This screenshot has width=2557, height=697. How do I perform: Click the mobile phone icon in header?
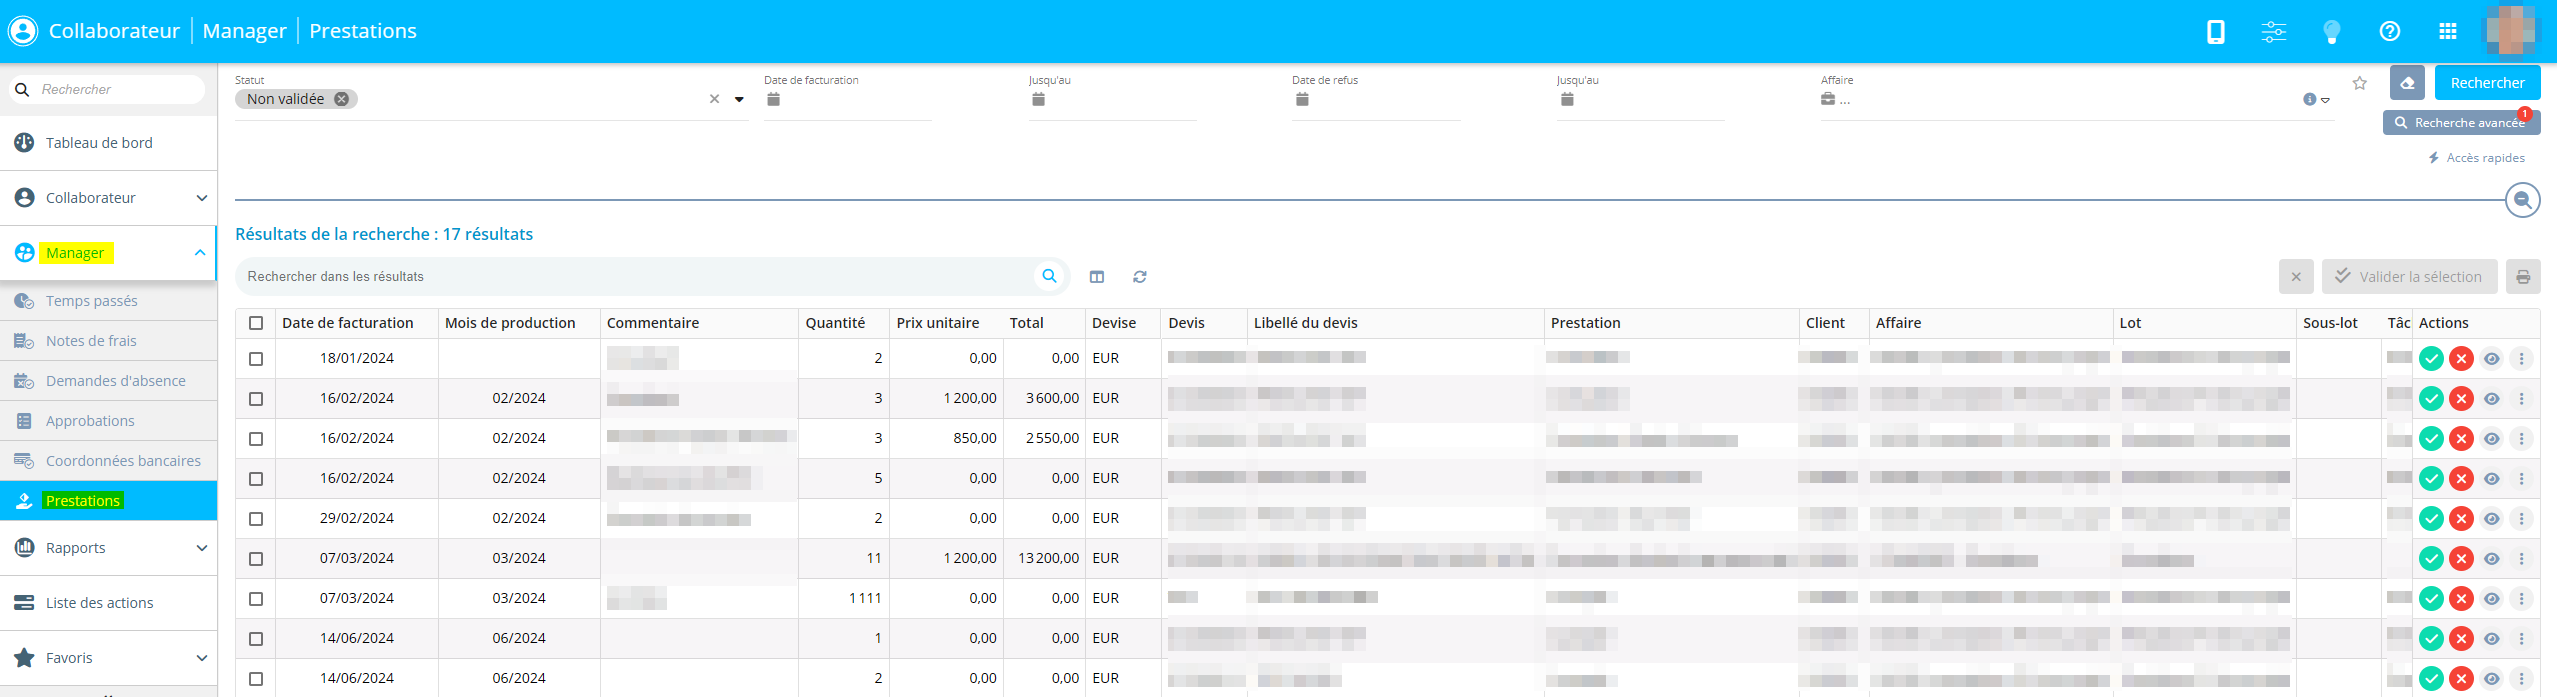tap(2215, 32)
